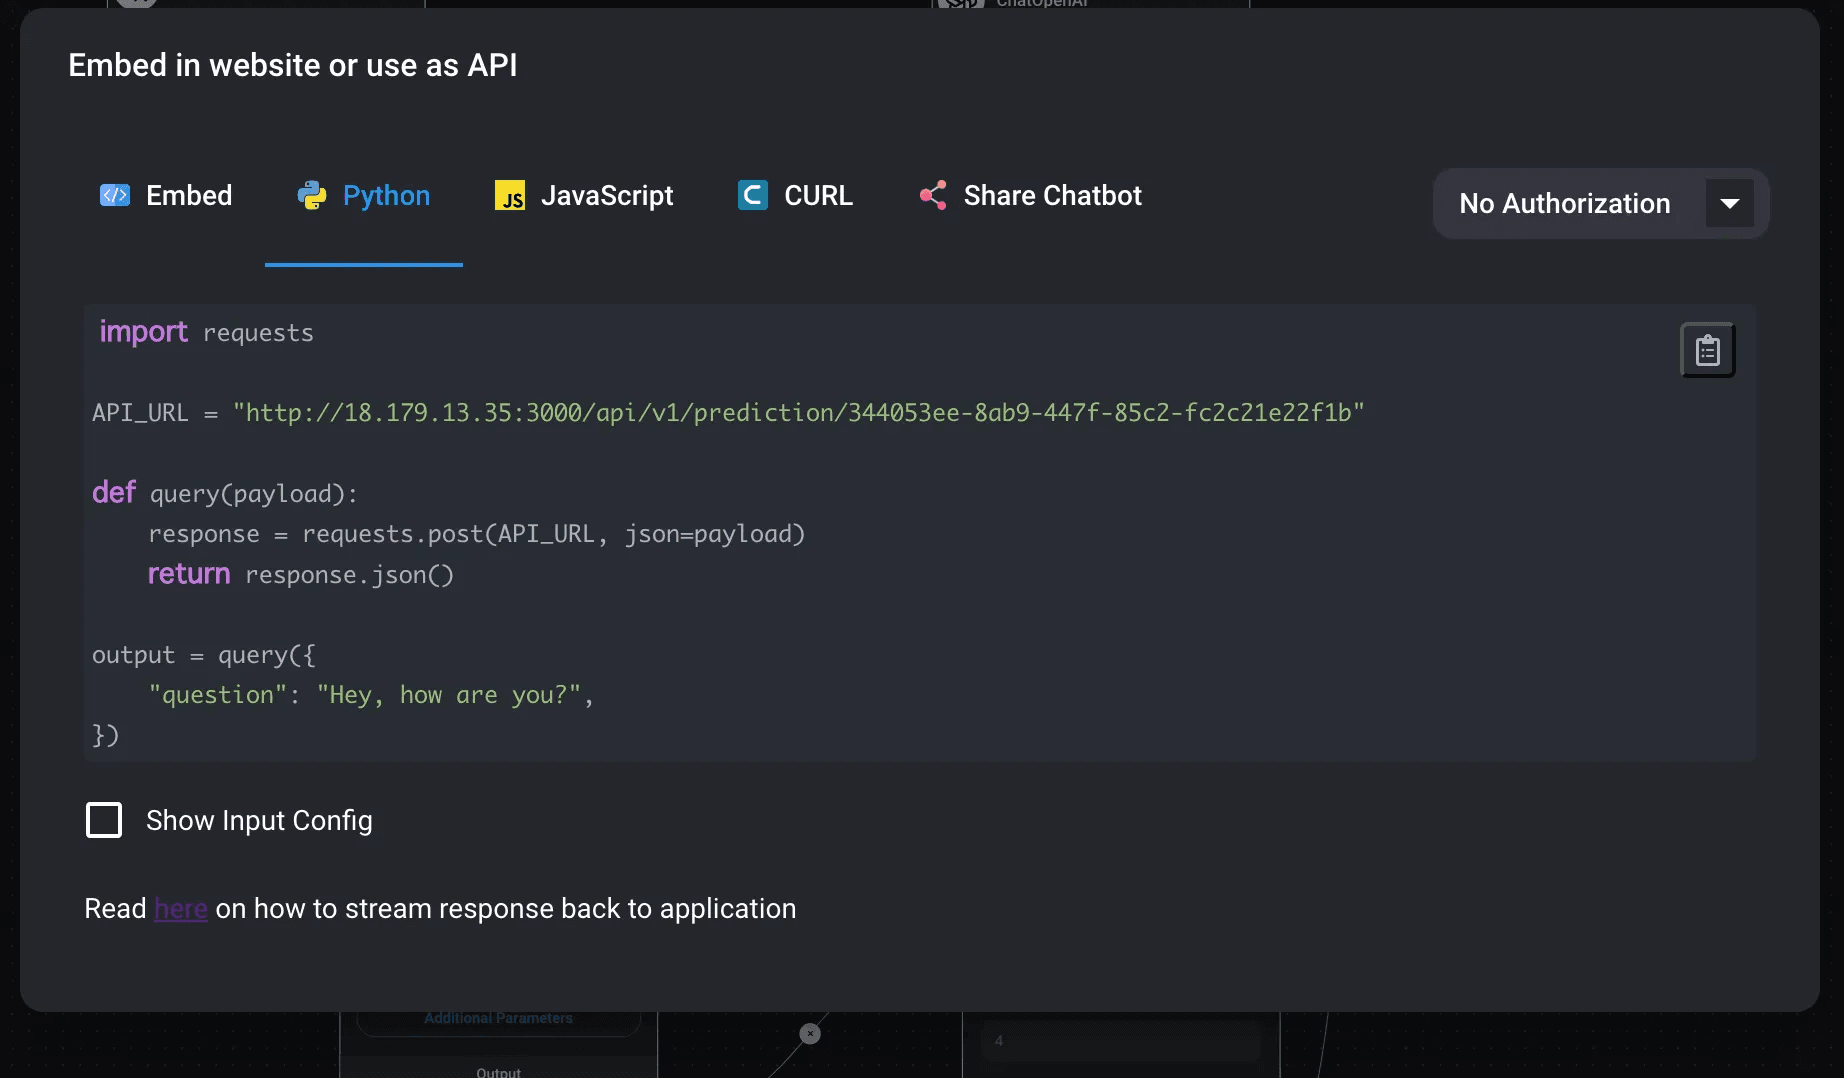Screen dimensions: 1844x1078
Task: Open the 'here' streaming docs link
Action: coord(180,908)
